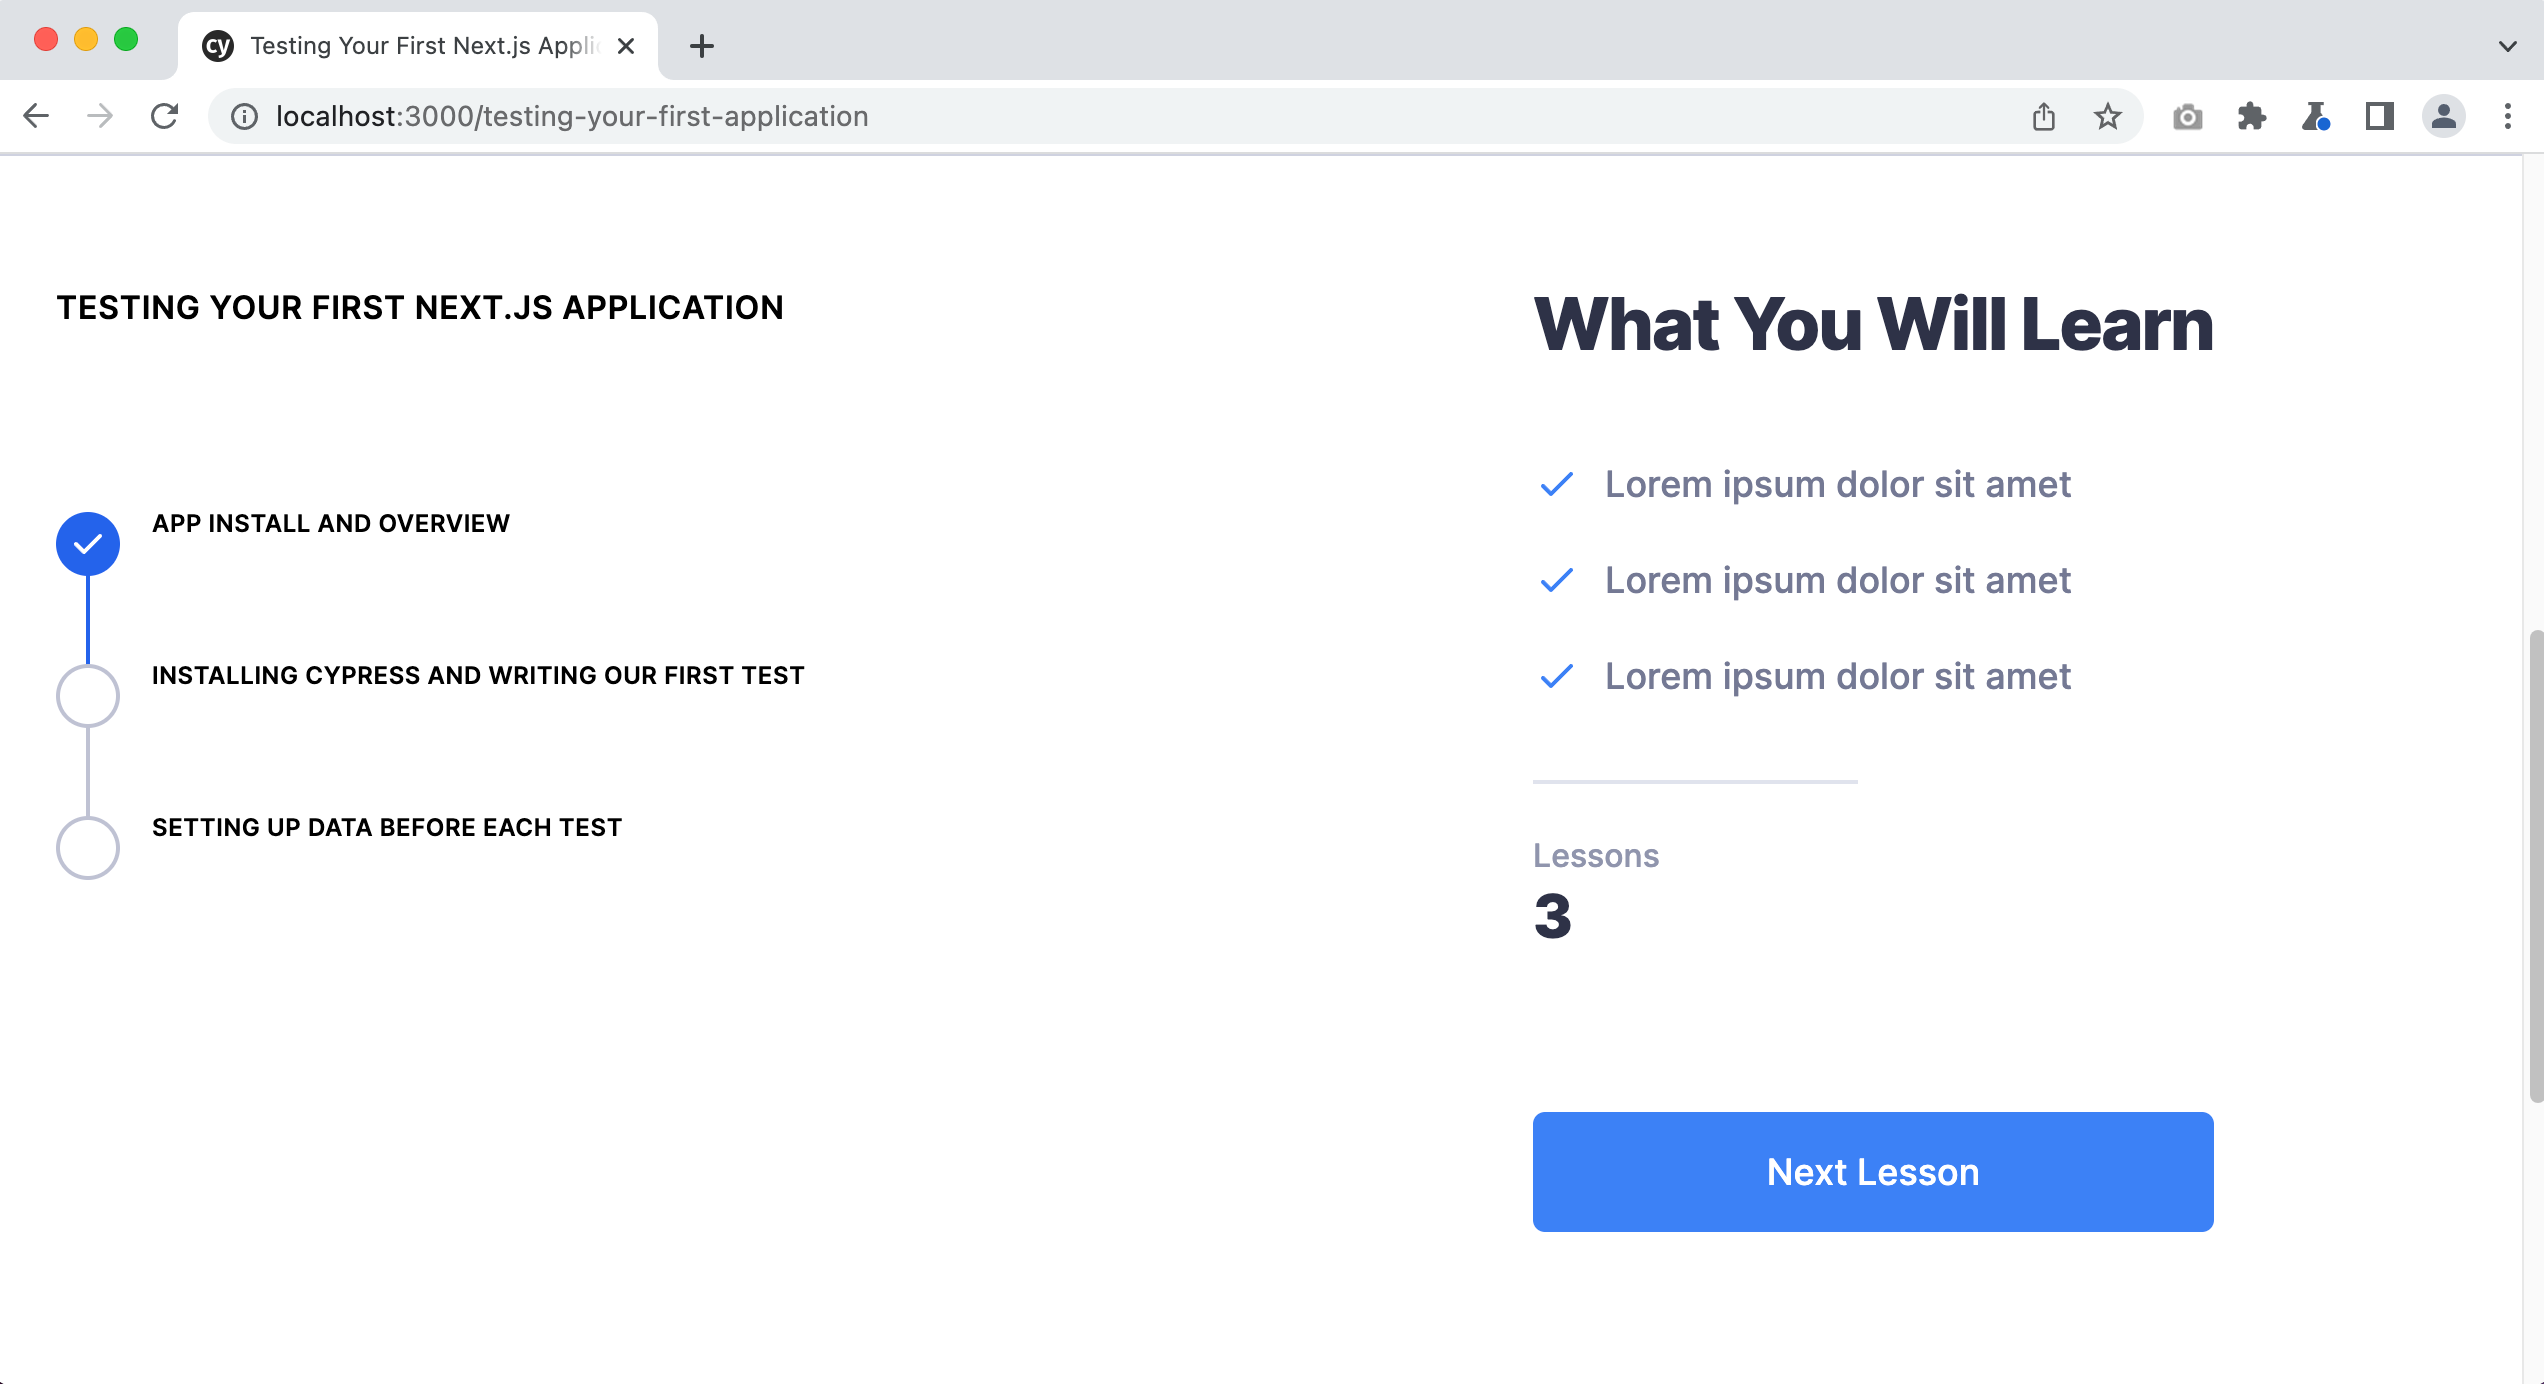
Task: Click the browser back arrow
Action: (36, 116)
